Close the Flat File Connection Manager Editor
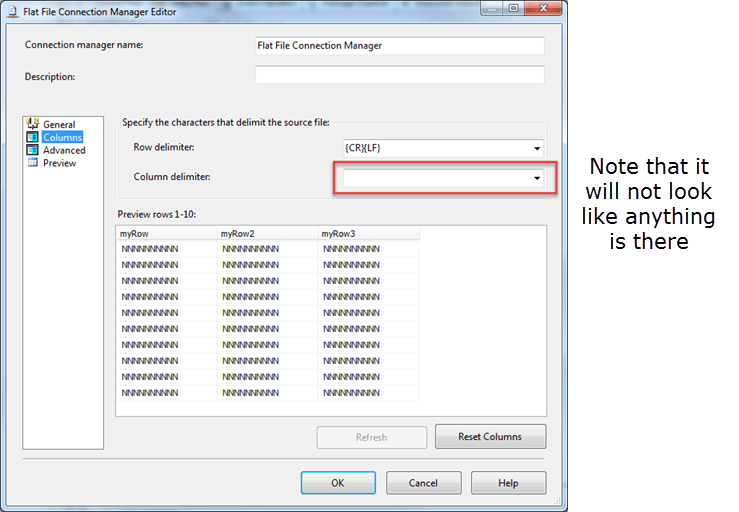Viewport: 739px width, 512px height. click(x=543, y=8)
